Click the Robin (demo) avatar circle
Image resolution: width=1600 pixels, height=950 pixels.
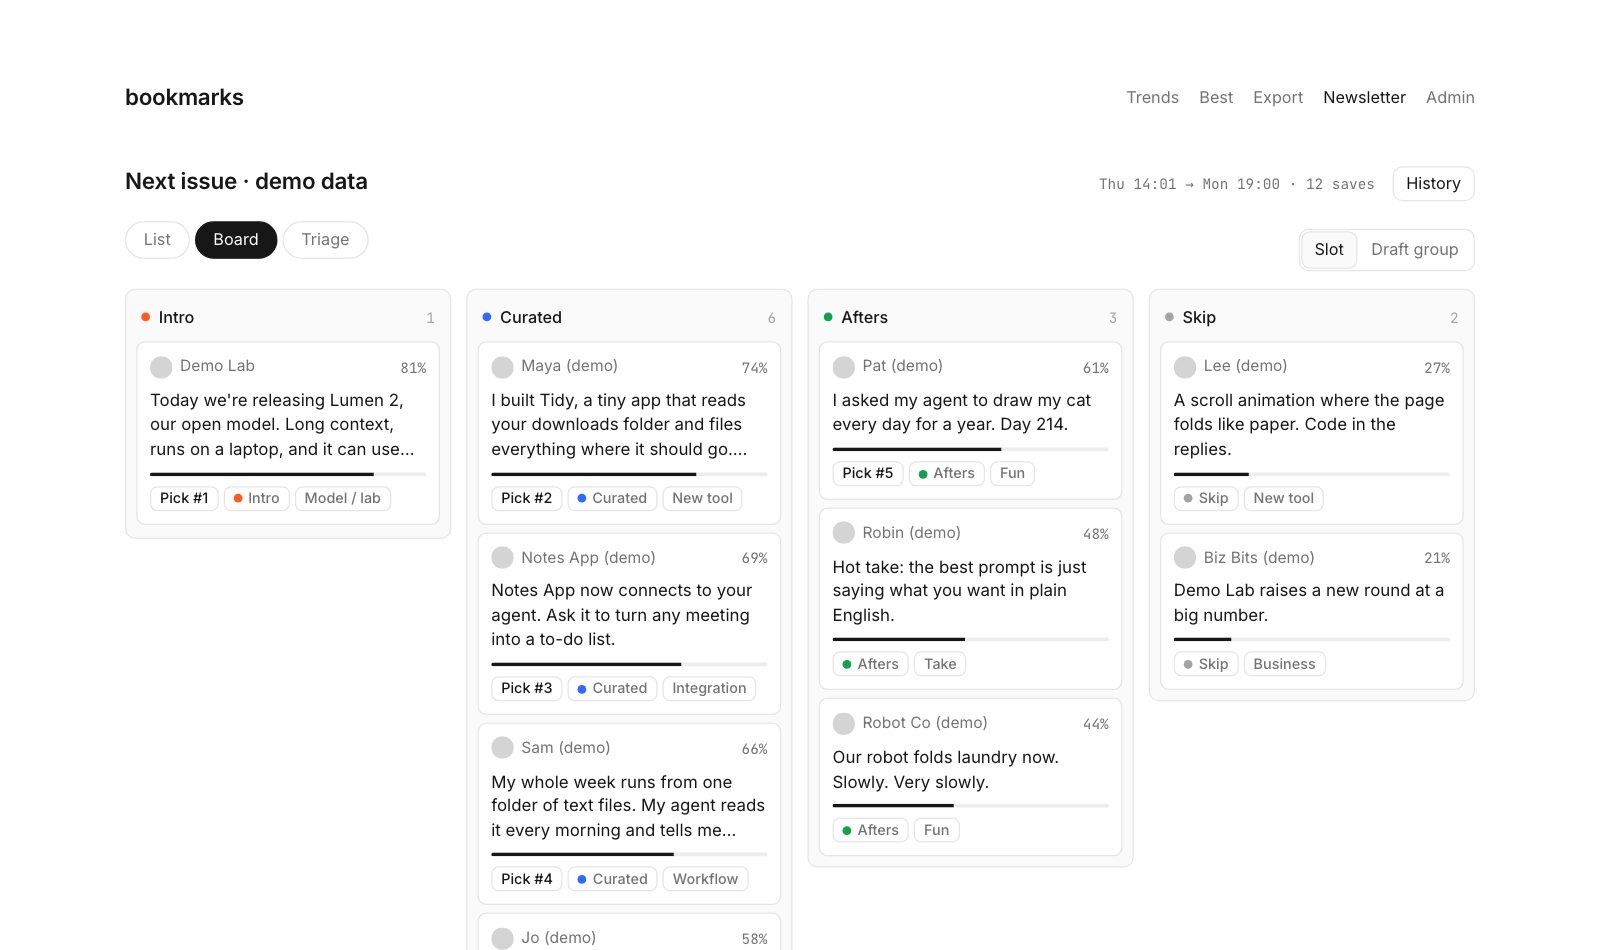pos(844,533)
